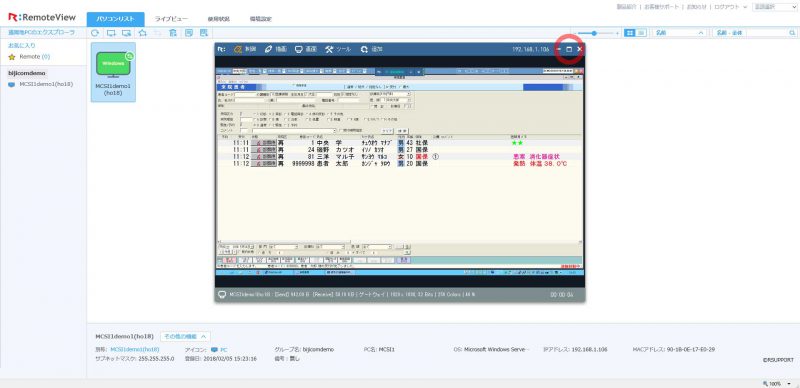Open the language selection dropdown
The image size is (800, 388).
pyautogui.click(x=774, y=7)
